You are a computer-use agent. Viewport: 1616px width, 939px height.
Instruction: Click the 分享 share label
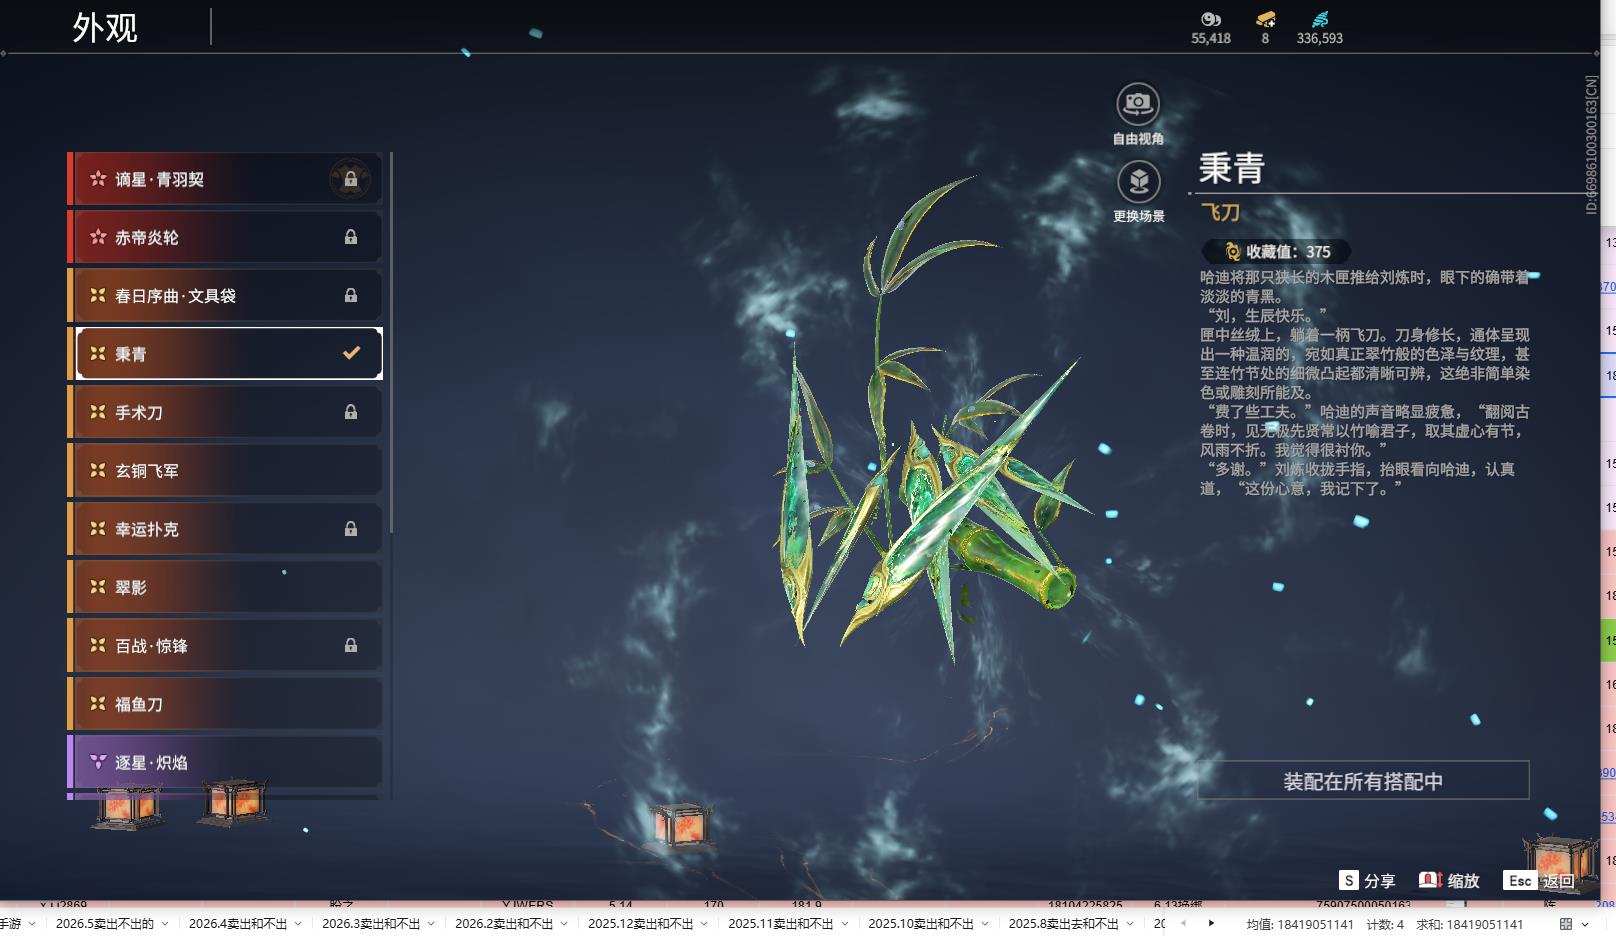click(1379, 881)
